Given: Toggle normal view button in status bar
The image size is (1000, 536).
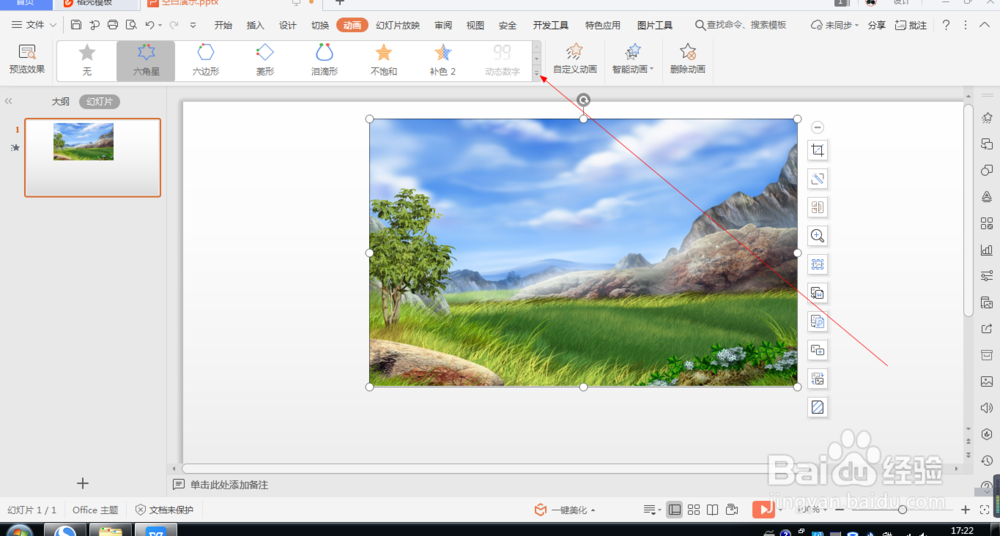Looking at the screenshot, I should [674, 509].
